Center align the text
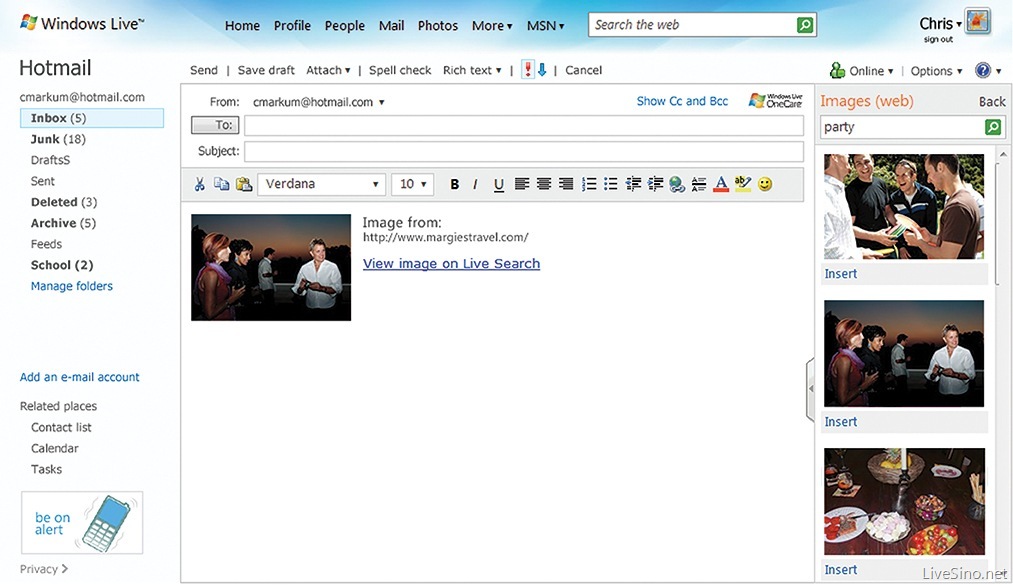Viewport: 1013px width, 585px height. 544,184
